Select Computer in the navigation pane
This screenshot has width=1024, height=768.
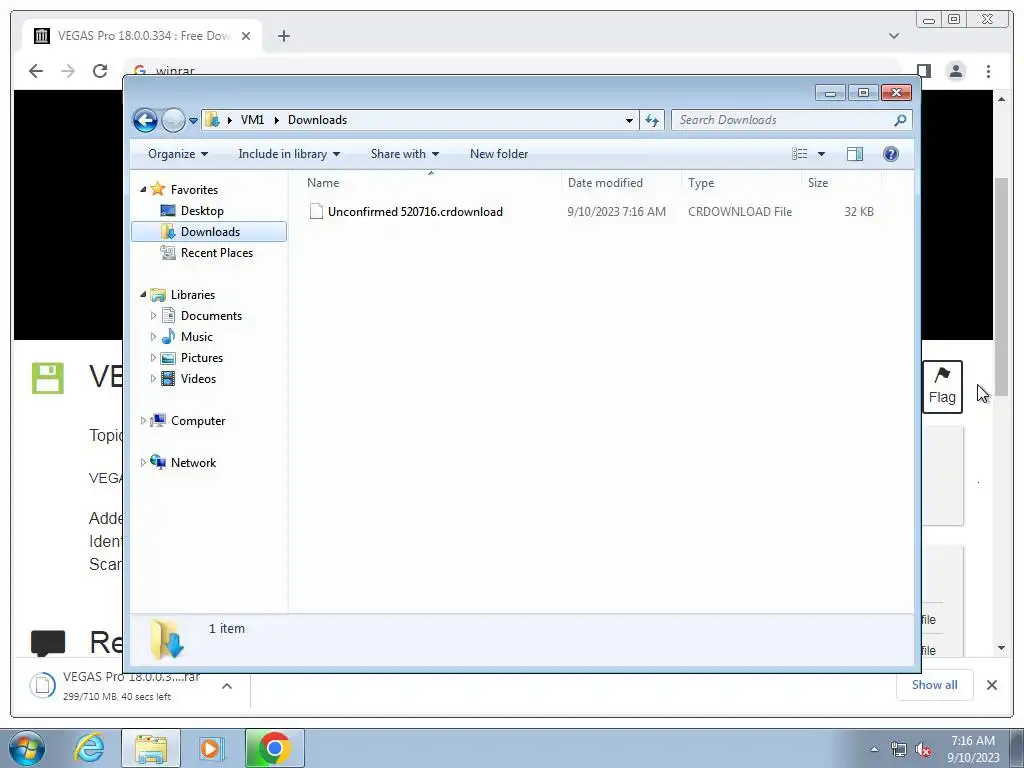(198, 421)
